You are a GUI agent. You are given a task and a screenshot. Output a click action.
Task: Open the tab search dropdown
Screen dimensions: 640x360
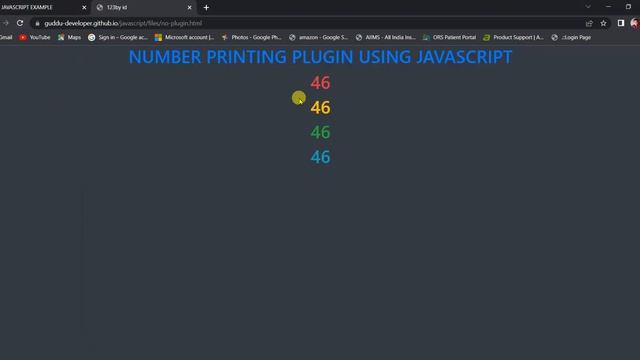coord(588,7)
